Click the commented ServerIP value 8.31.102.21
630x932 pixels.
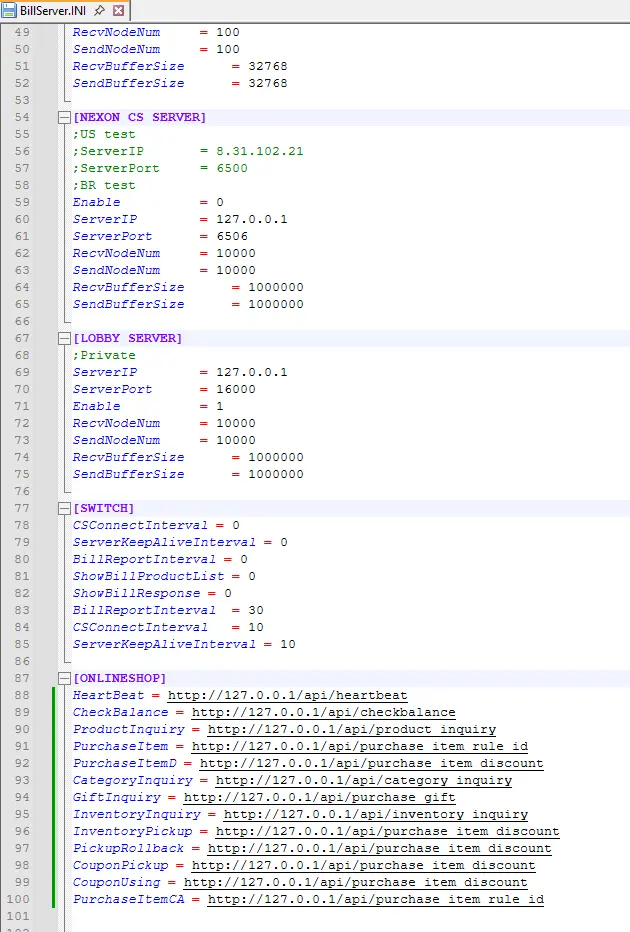point(260,151)
